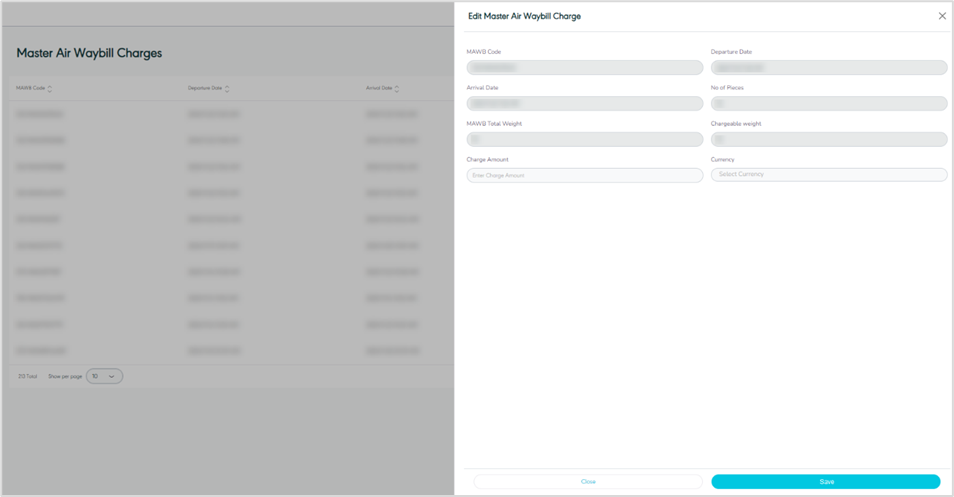Click the Departure Date column header text
Screen dimensions: 954x497
pos(205,89)
